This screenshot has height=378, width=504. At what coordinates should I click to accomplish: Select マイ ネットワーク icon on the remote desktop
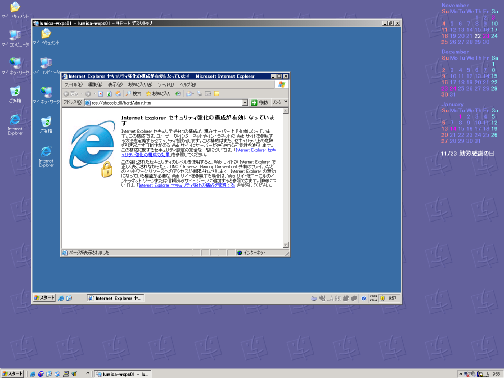(46, 95)
